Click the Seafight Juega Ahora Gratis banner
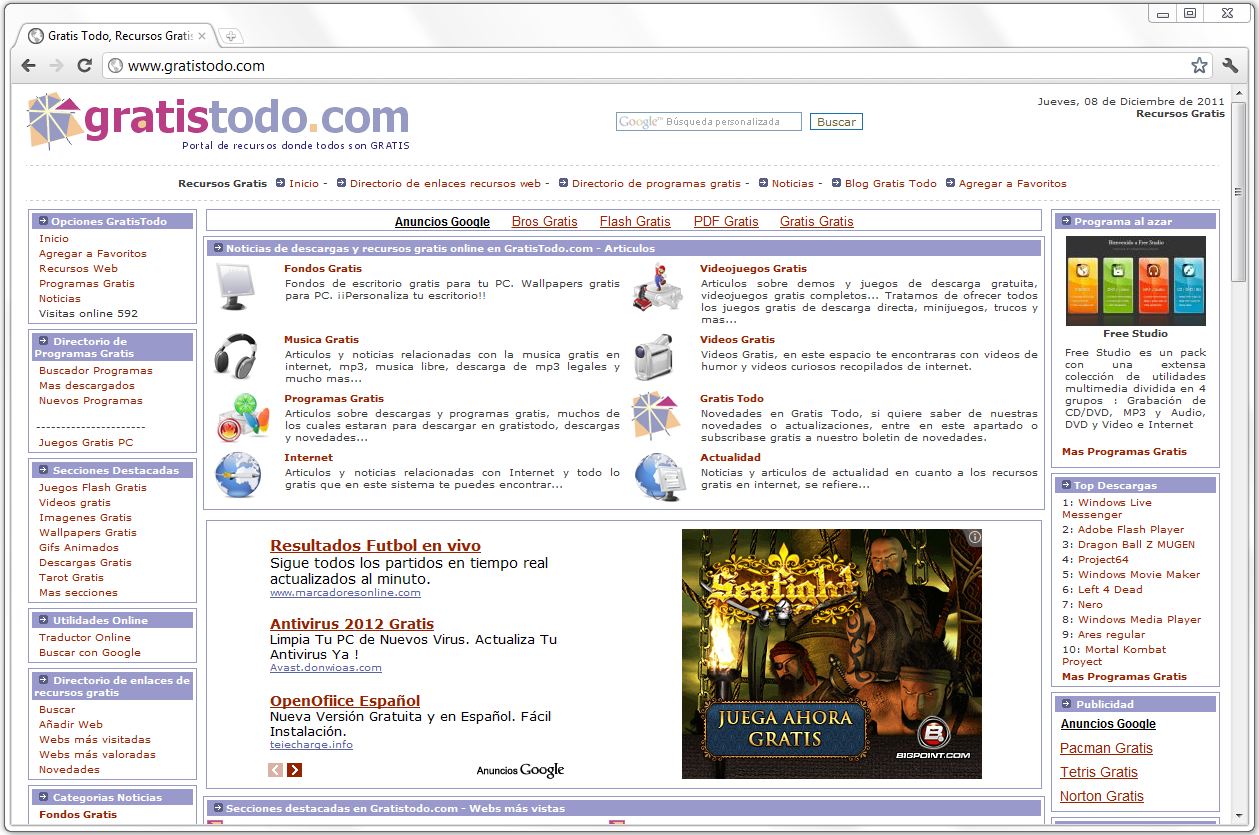This screenshot has width=1259, height=835. coord(832,654)
